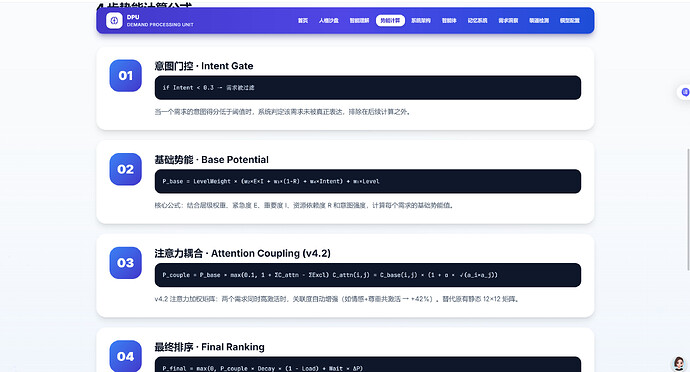Image resolution: width=690 pixels, height=372 pixels.
Task: Switch to the 系统架构 tab
Action: (421, 21)
